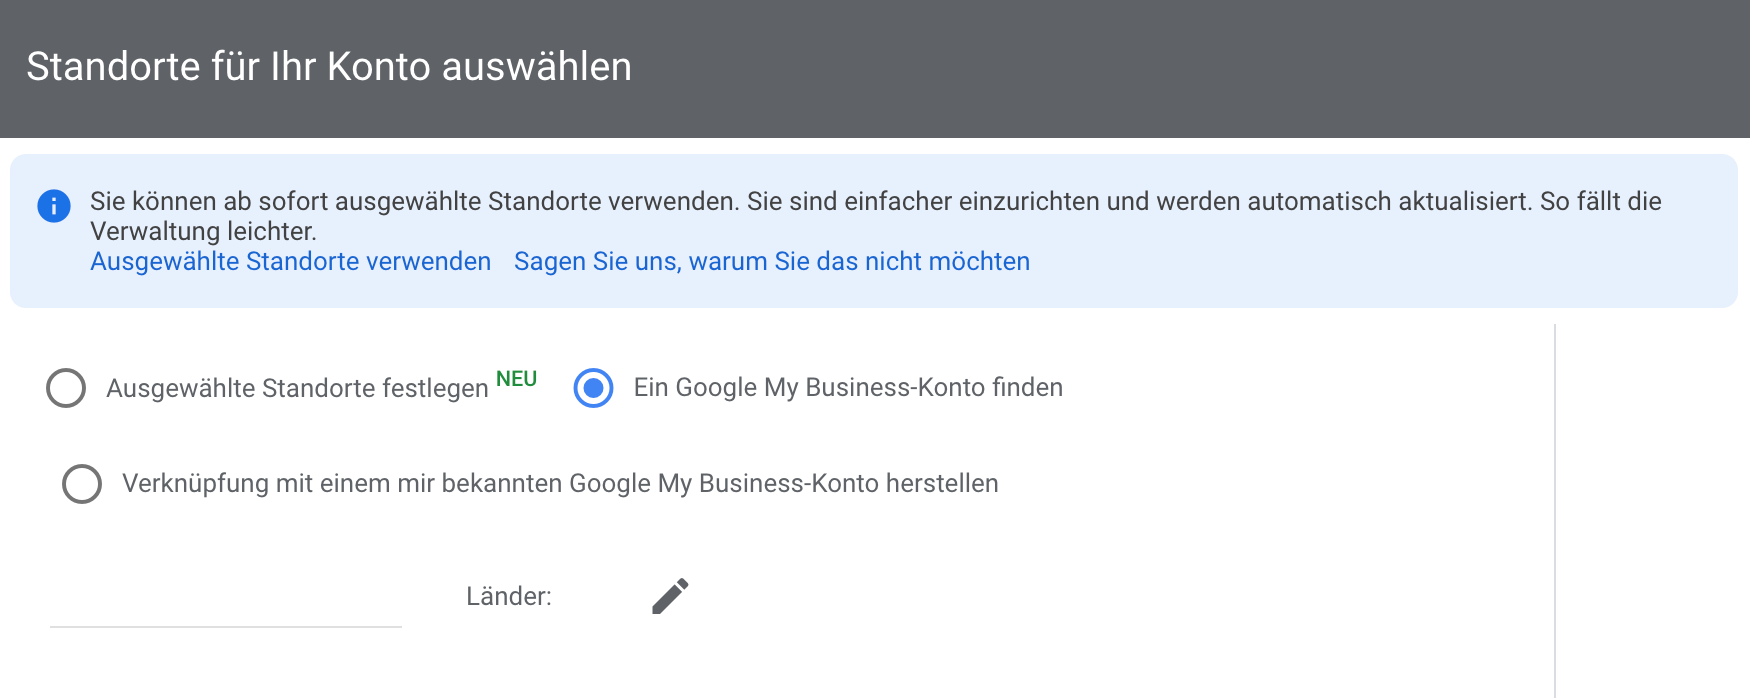This screenshot has width=1750, height=698.
Task: Click the blue info icon in the banner
Action: (x=54, y=206)
